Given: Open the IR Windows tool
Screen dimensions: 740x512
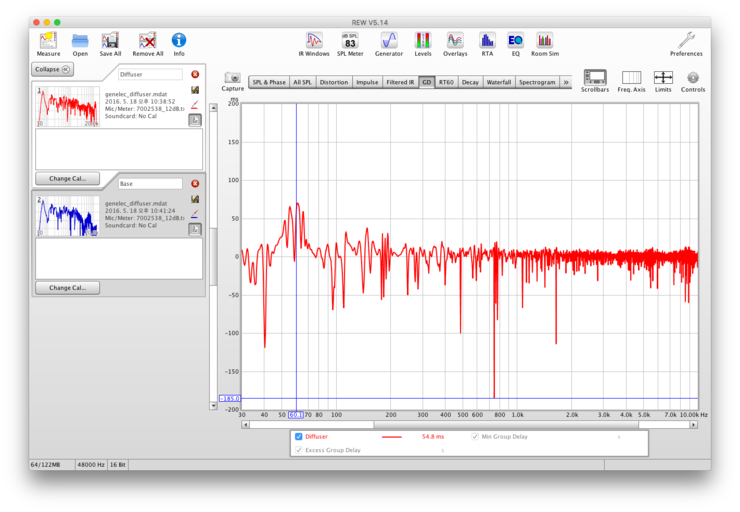Looking at the screenshot, I should 315,42.
